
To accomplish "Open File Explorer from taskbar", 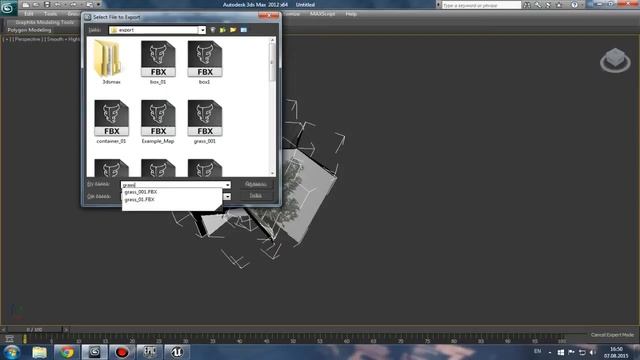I will (x=40, y=352).
